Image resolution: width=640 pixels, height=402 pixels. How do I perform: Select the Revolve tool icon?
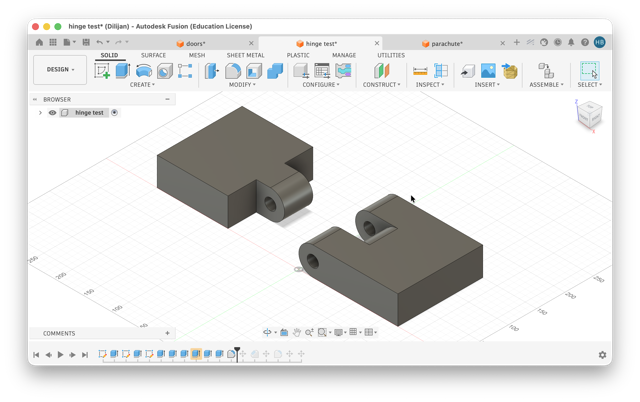coord(144,71)
